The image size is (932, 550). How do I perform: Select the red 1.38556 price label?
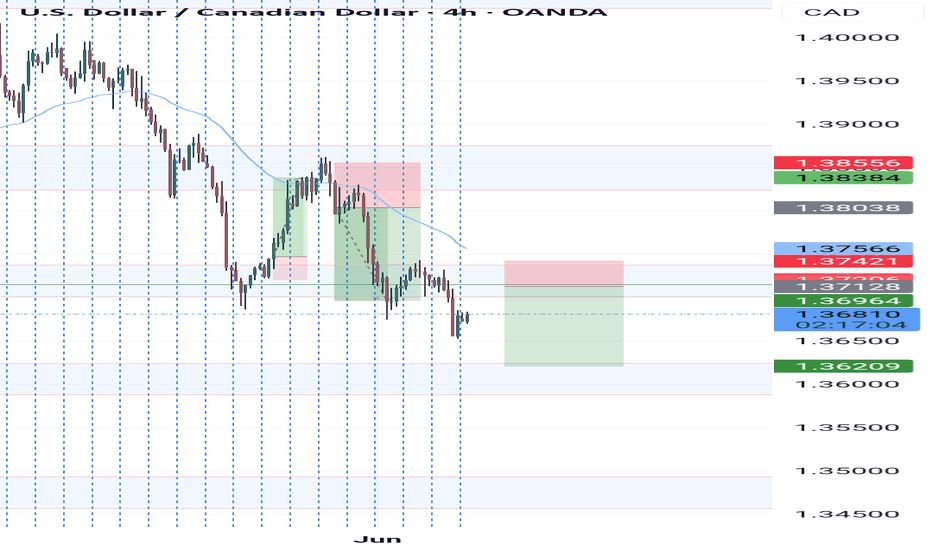pos(843,163)
